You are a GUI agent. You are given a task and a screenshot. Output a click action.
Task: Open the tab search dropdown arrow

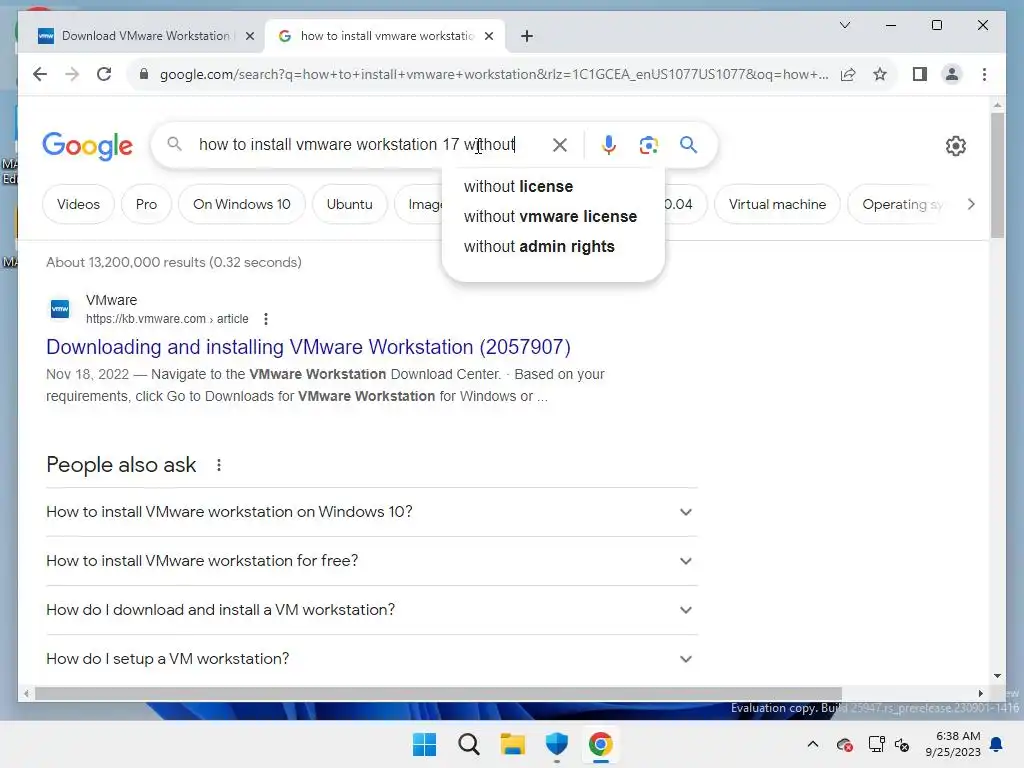coord(844,25)
